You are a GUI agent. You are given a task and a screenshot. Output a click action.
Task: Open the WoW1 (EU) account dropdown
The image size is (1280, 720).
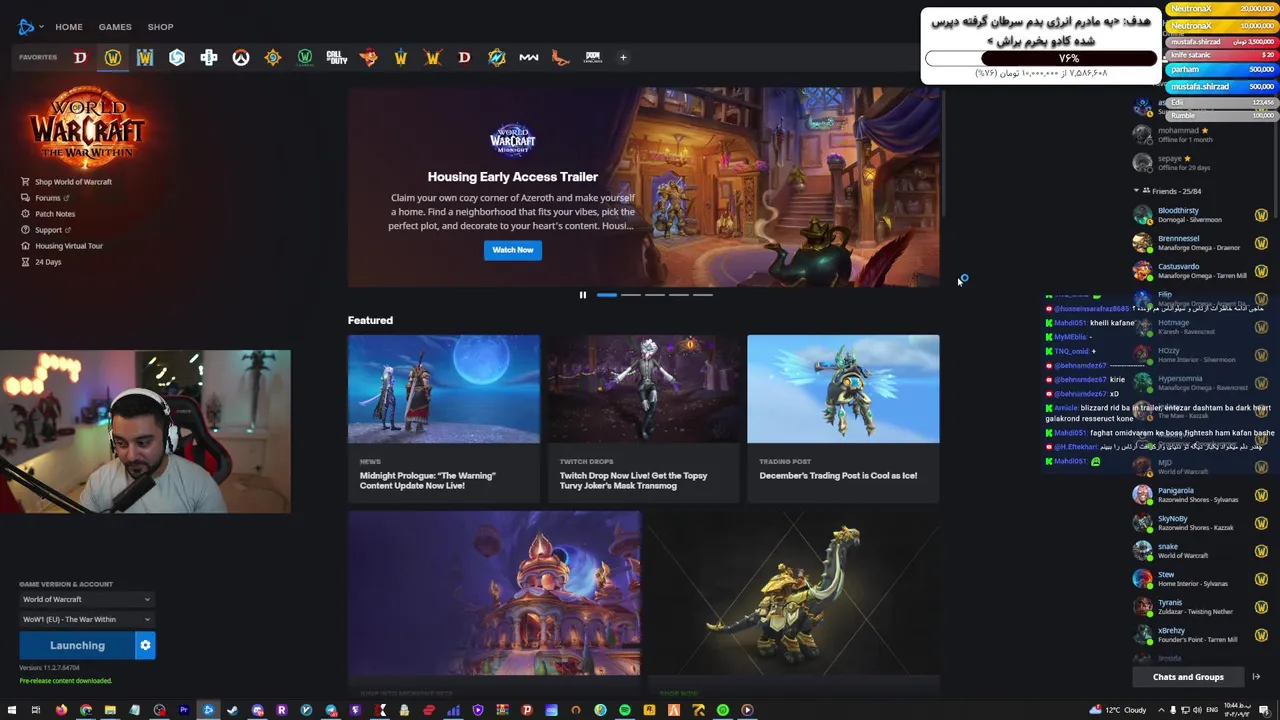pyautogui.click(x=86, y=619)
